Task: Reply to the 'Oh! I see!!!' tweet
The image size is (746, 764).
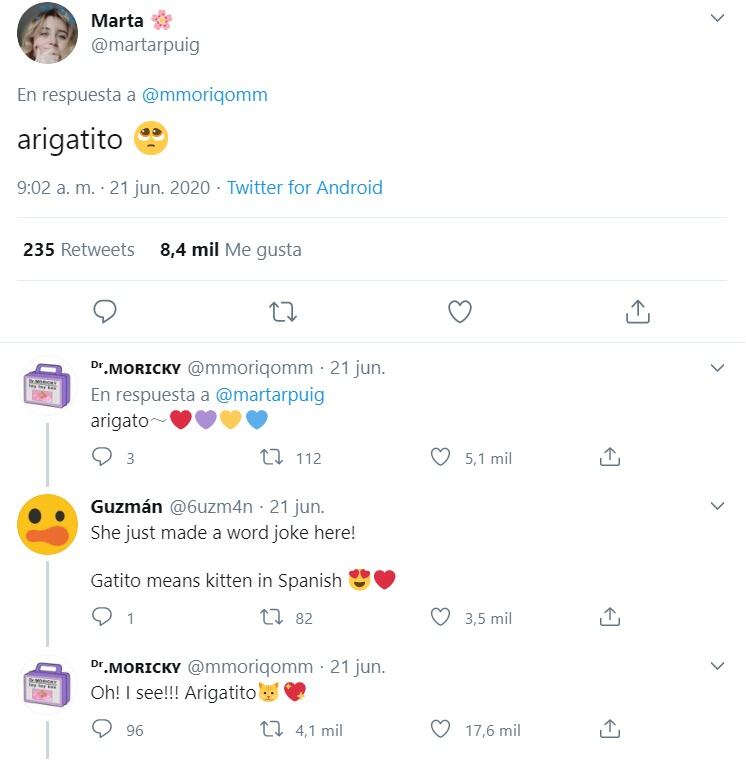Action: (x=102, y=730)
